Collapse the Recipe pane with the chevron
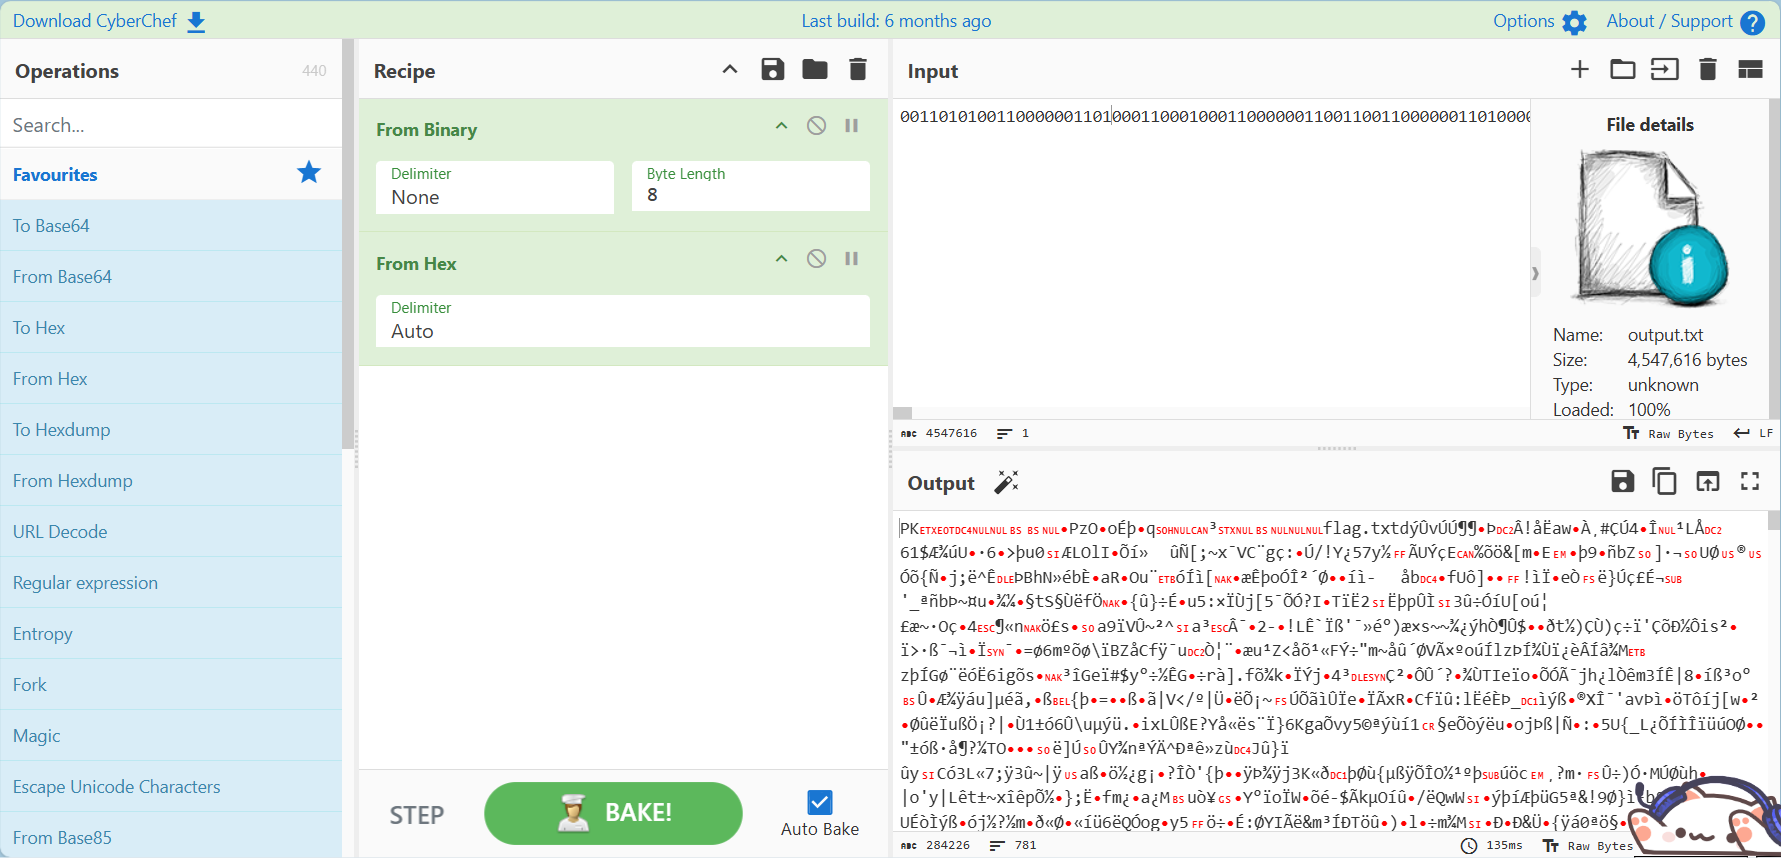The height and width of the screenshot is (858, 1781). (730, 69)
